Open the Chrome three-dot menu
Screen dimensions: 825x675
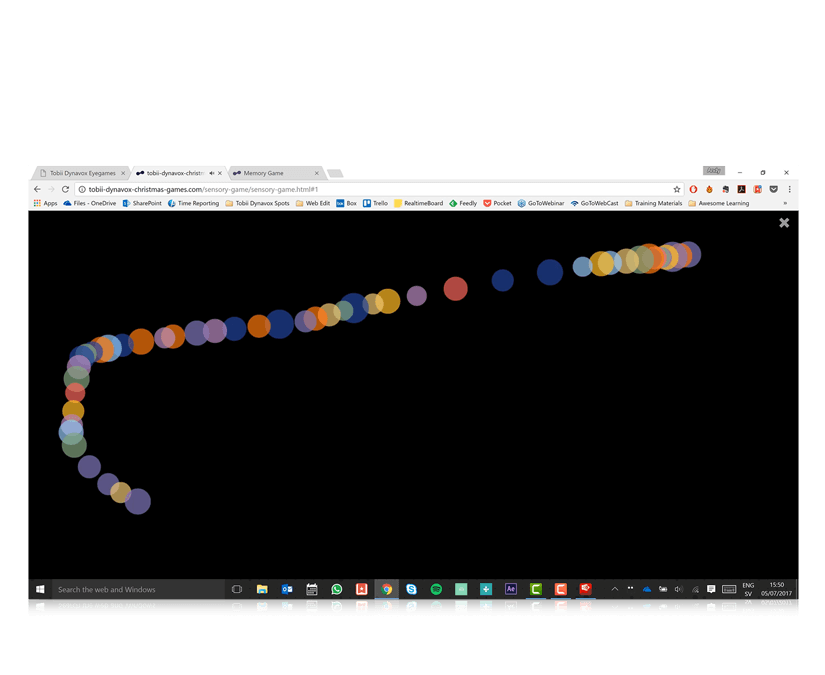click(x=789, y=189)
